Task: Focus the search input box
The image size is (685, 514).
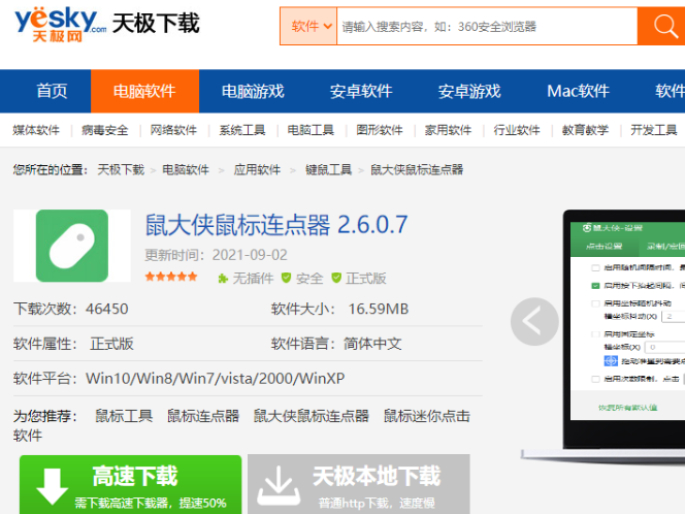Action: (x=487, y=26)
